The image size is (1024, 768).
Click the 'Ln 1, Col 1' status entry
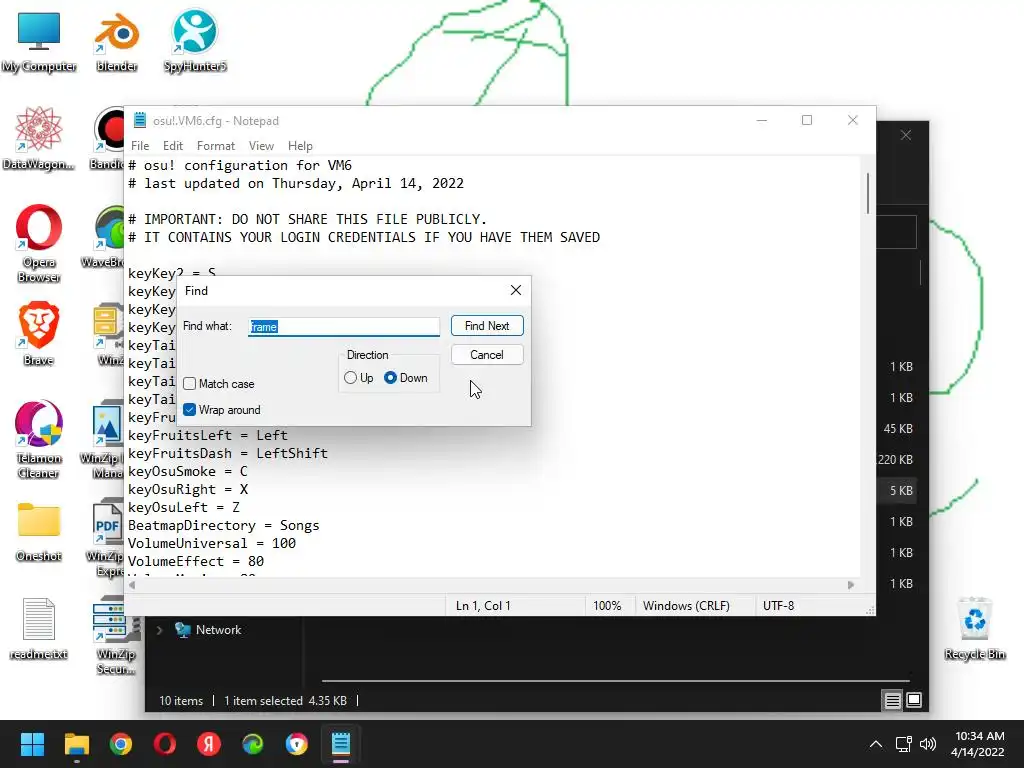click(x=483, y=606)
